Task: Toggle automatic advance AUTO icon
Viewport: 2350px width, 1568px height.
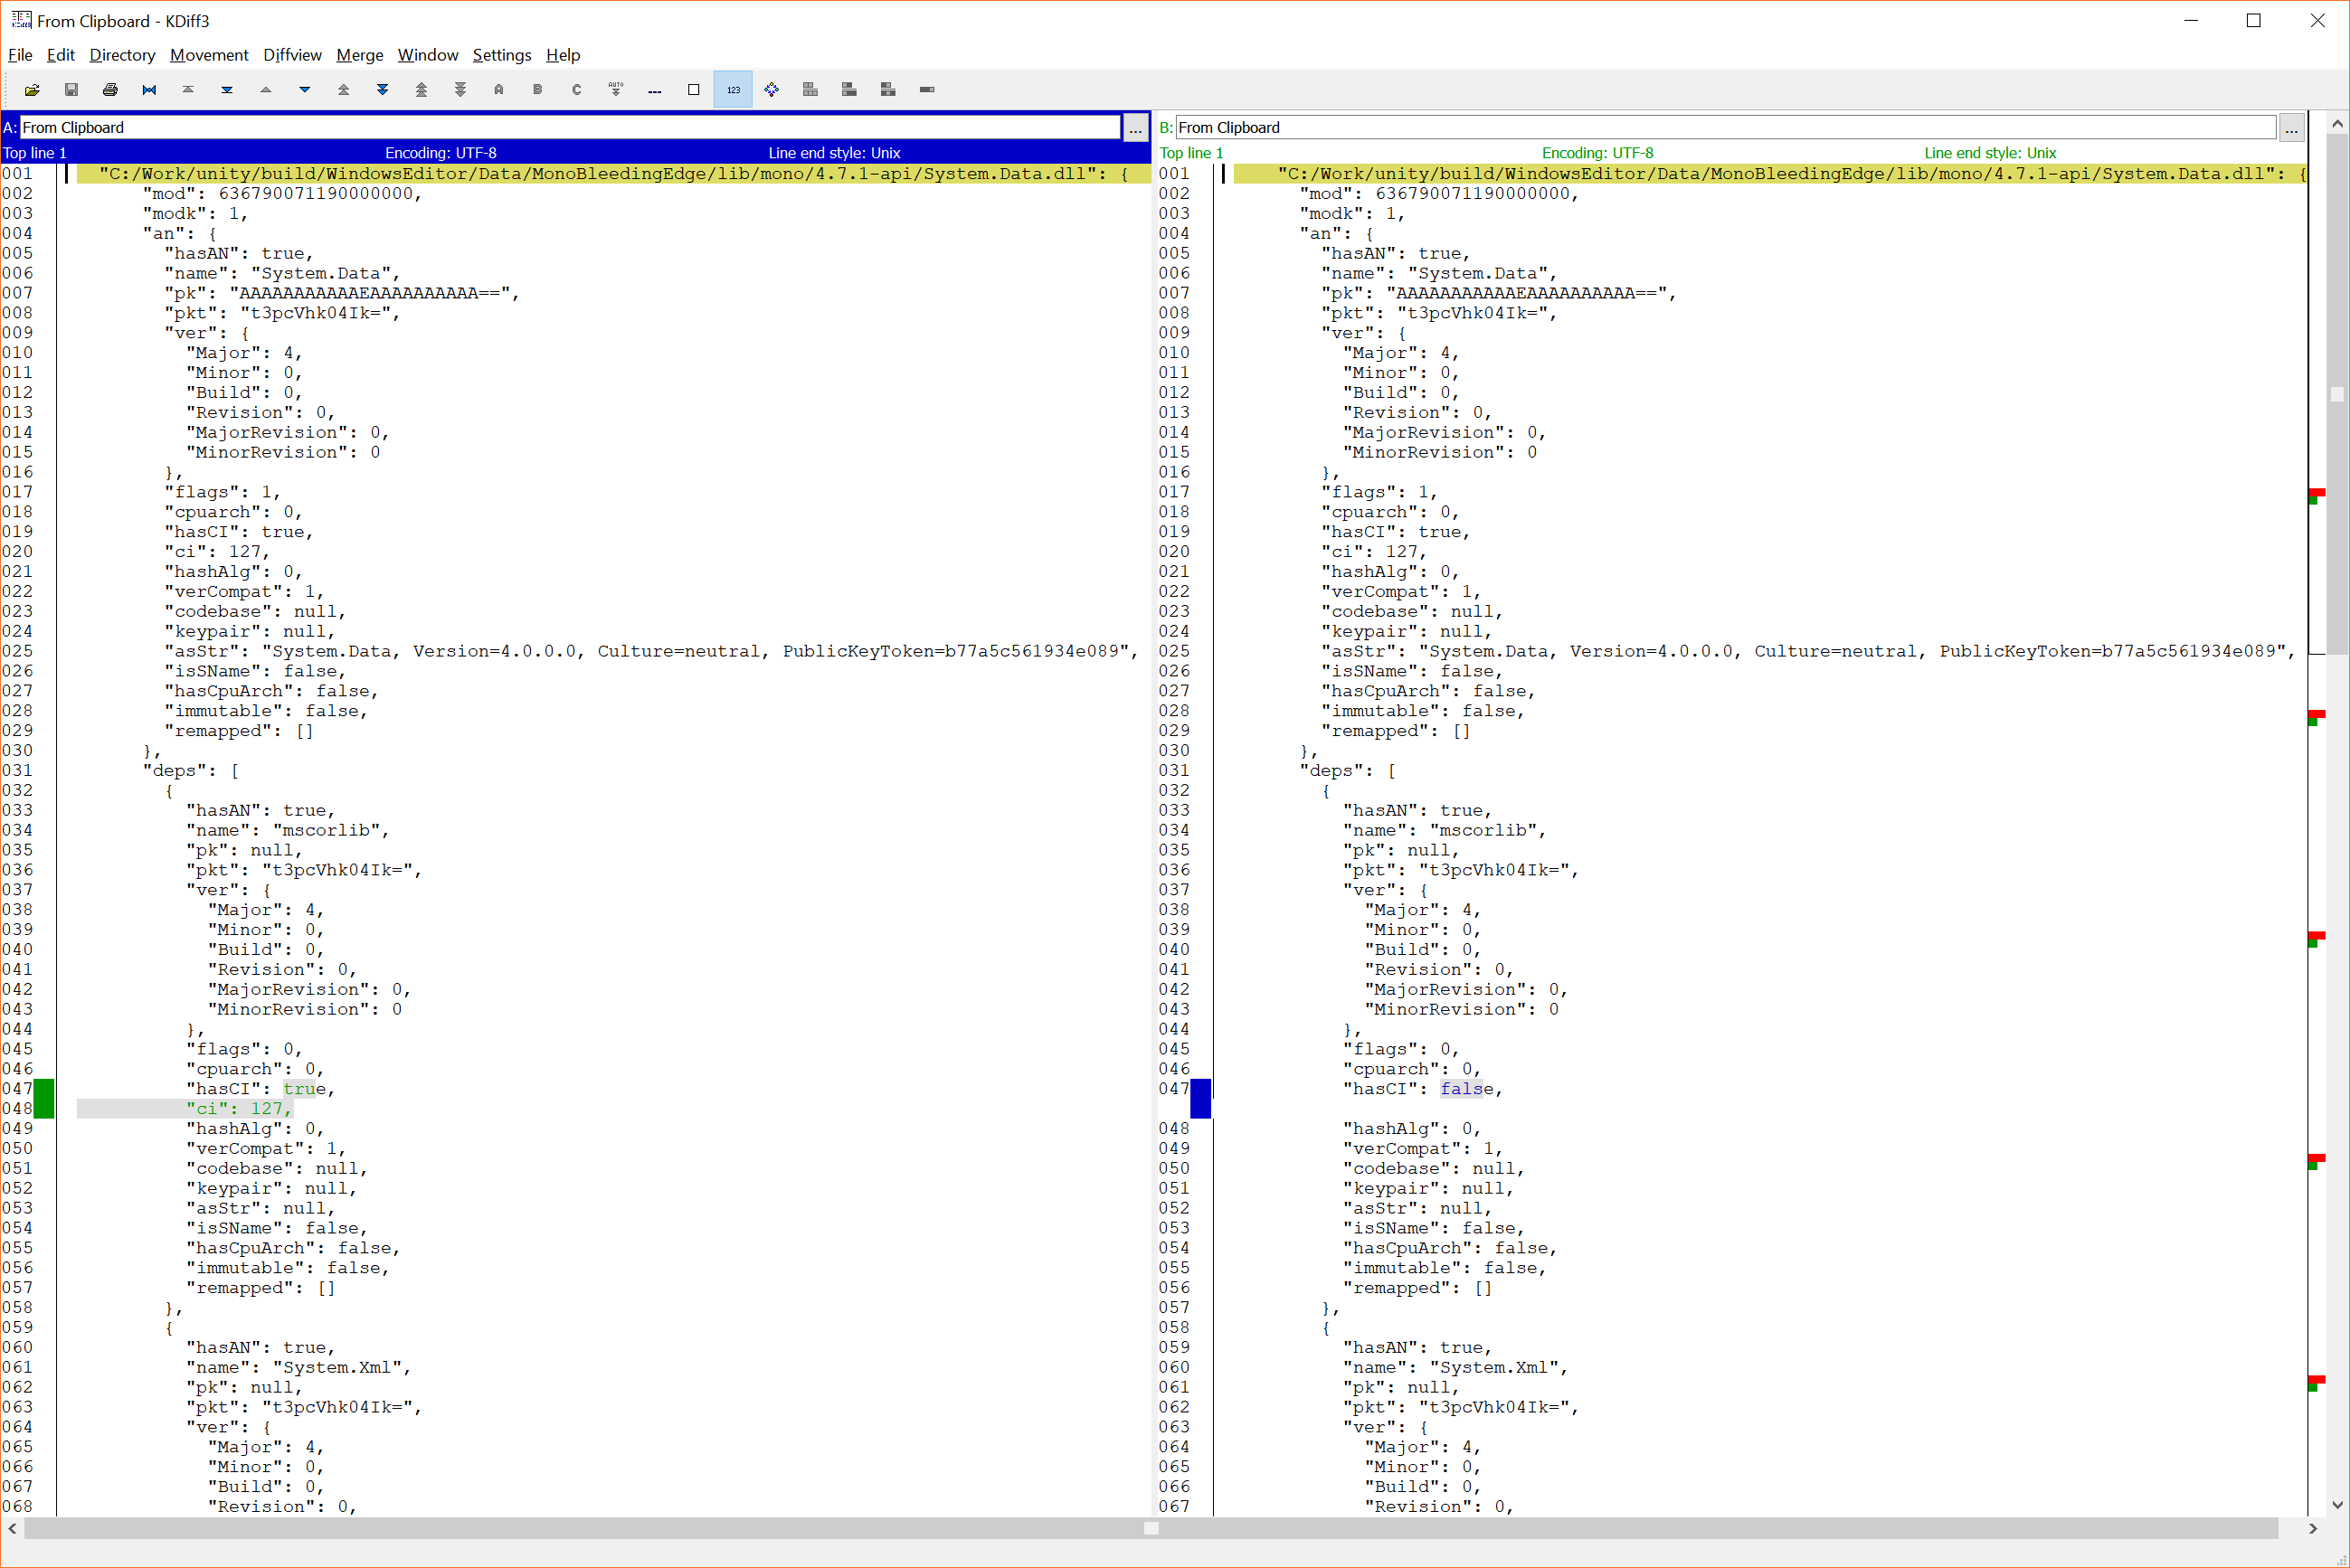Action: [x=615, y=90]
